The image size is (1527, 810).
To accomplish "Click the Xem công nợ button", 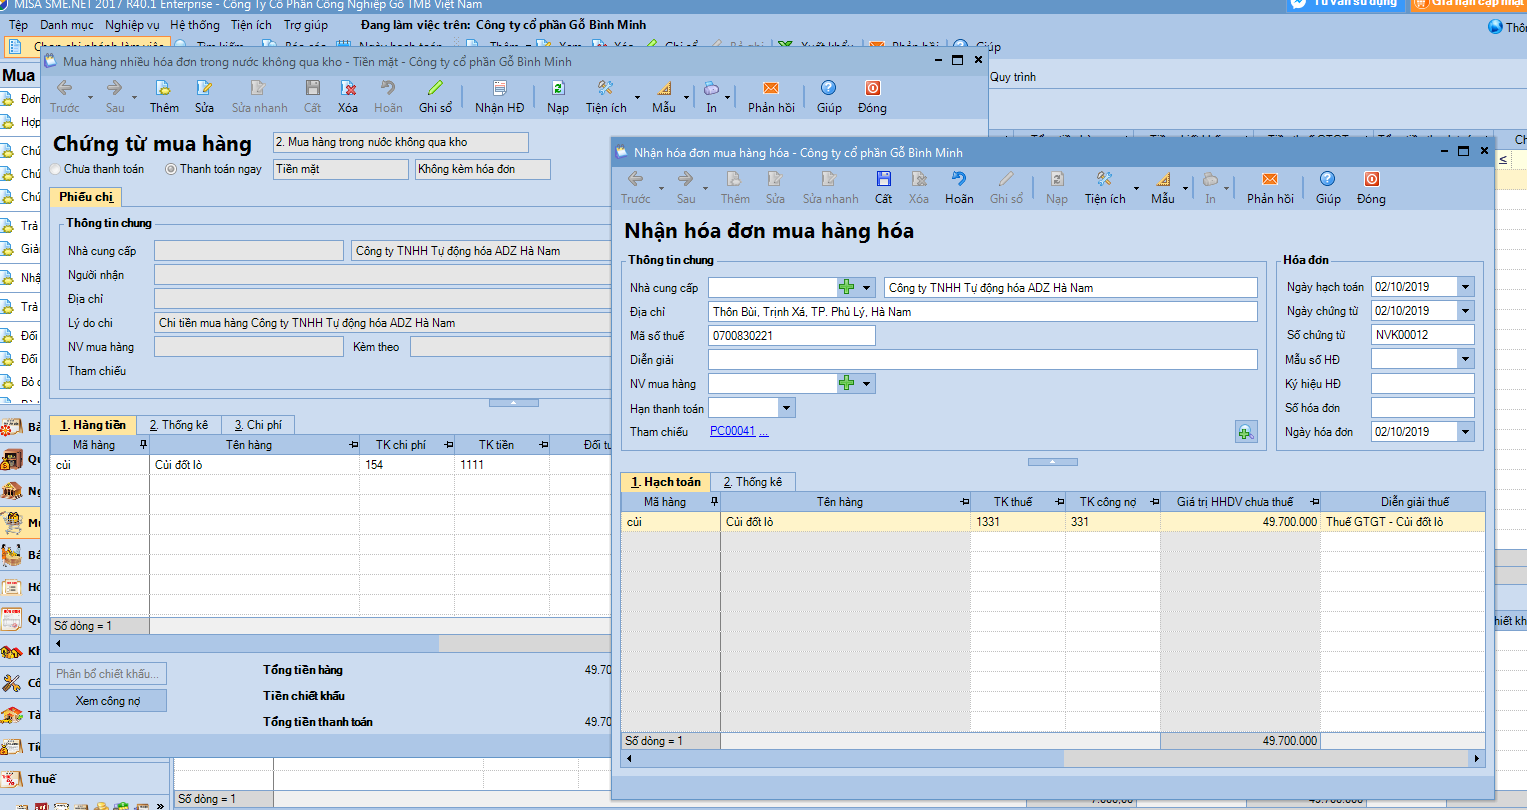I will (108, 701).
